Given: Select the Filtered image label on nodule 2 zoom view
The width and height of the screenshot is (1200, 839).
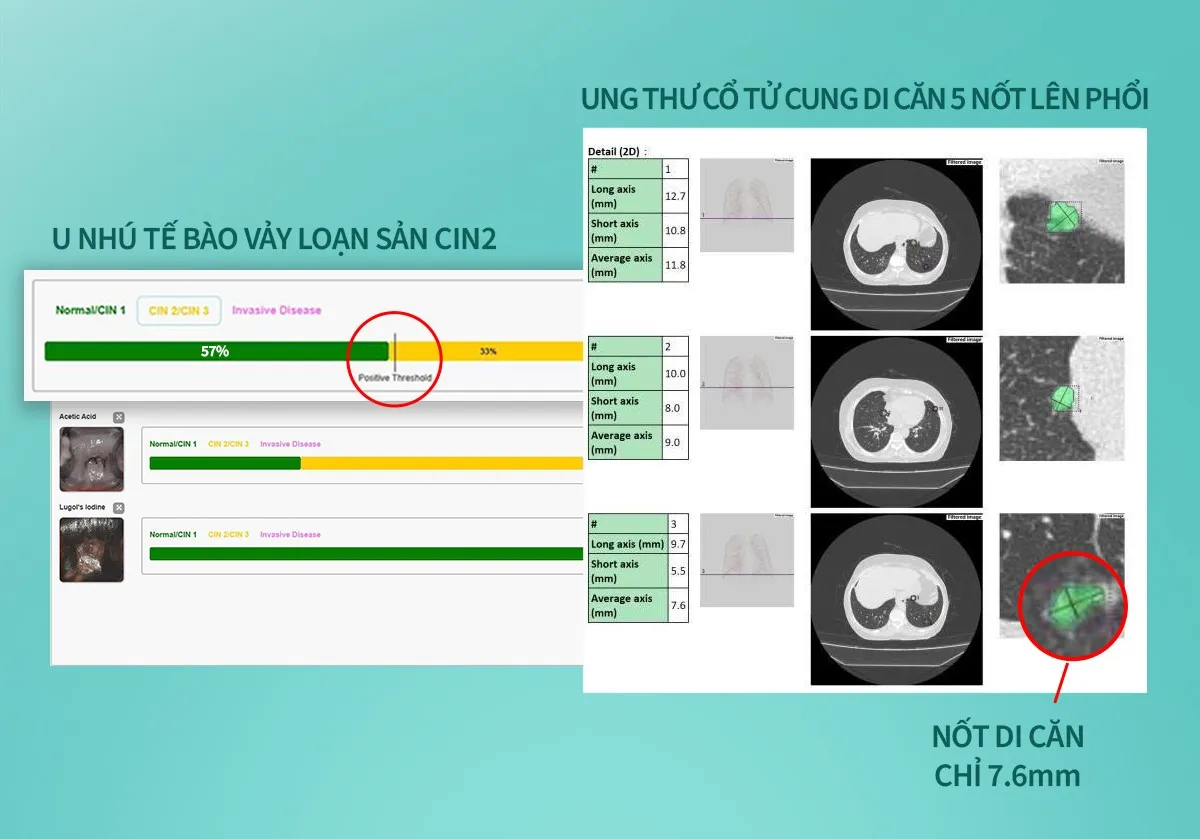Looking at the screenshot, I should click(1113, 336).
